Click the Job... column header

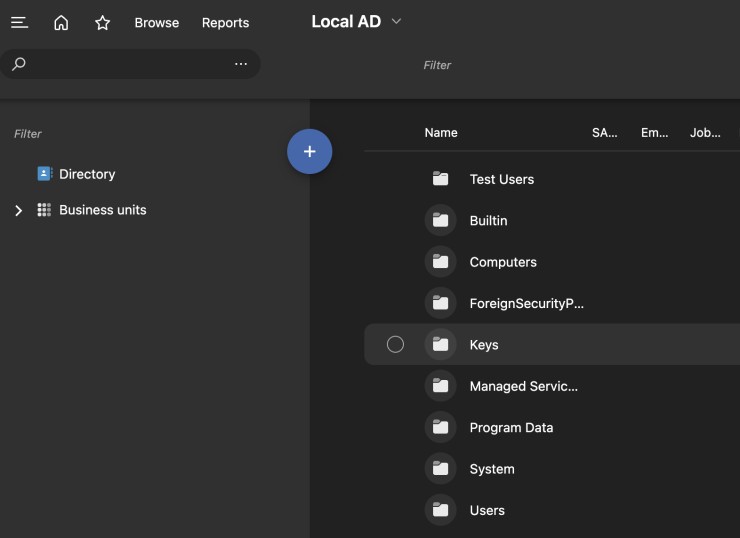pos(705,133)
